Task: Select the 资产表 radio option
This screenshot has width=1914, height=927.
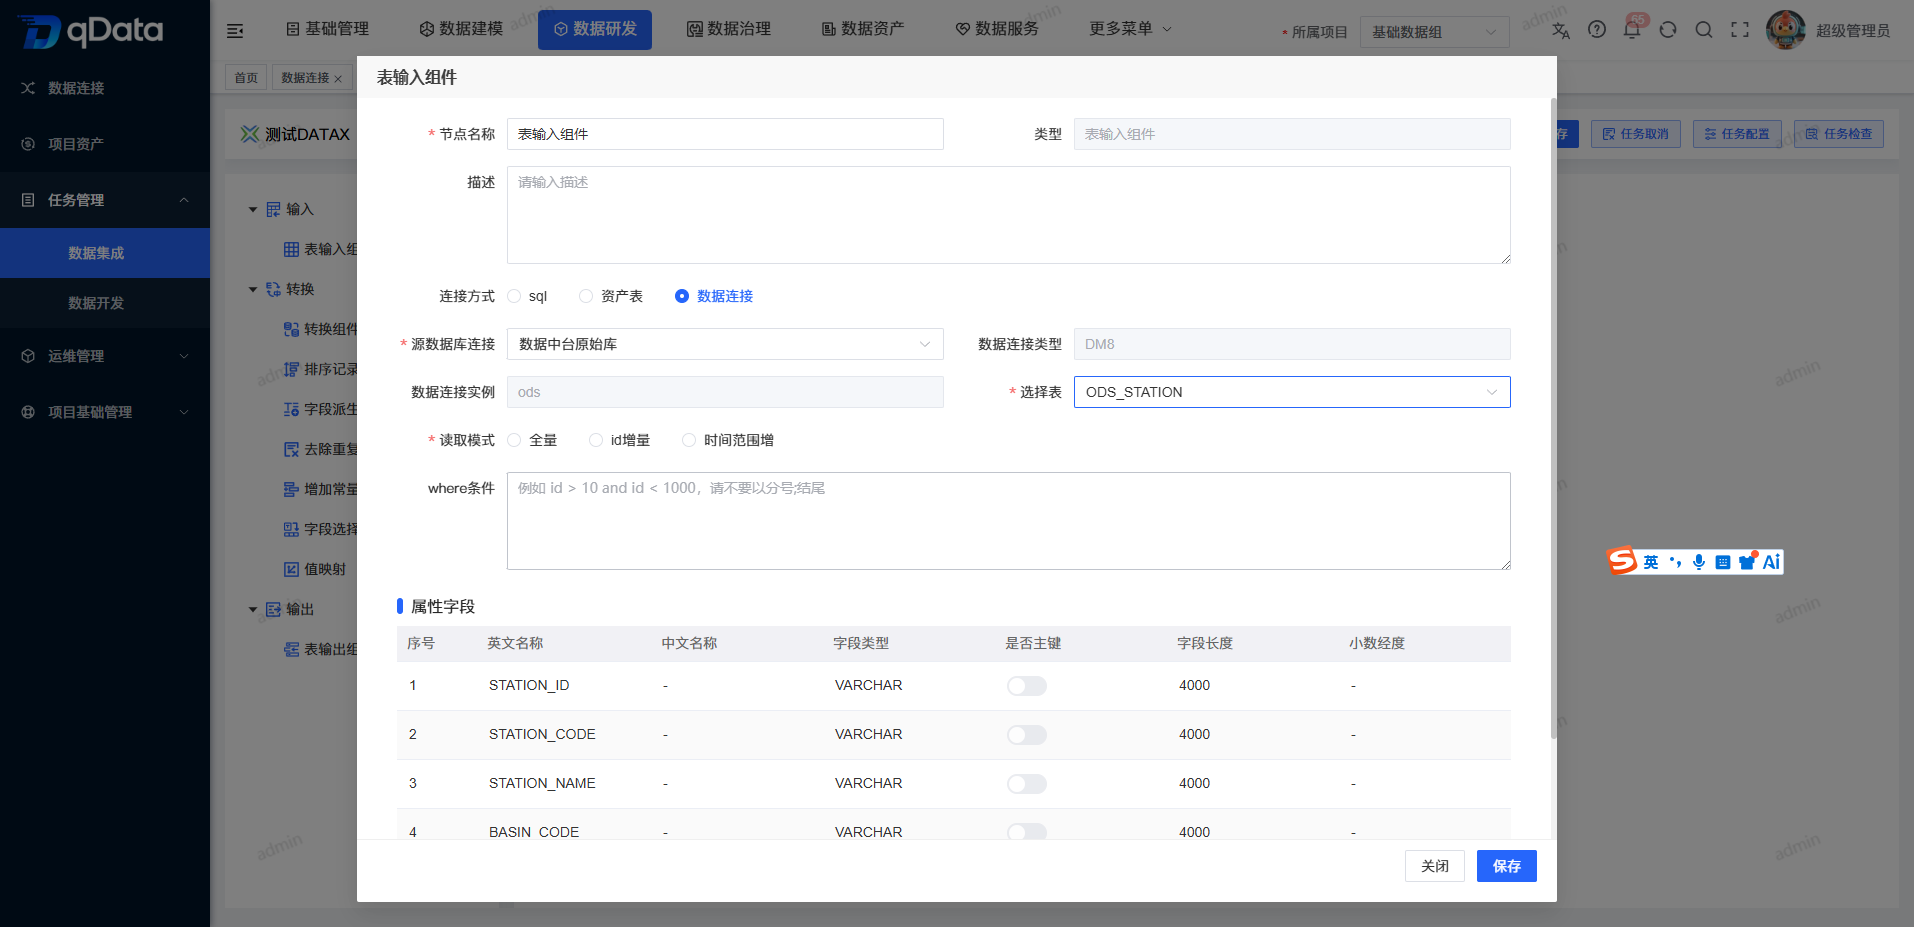Action: [x=586, y=296]
